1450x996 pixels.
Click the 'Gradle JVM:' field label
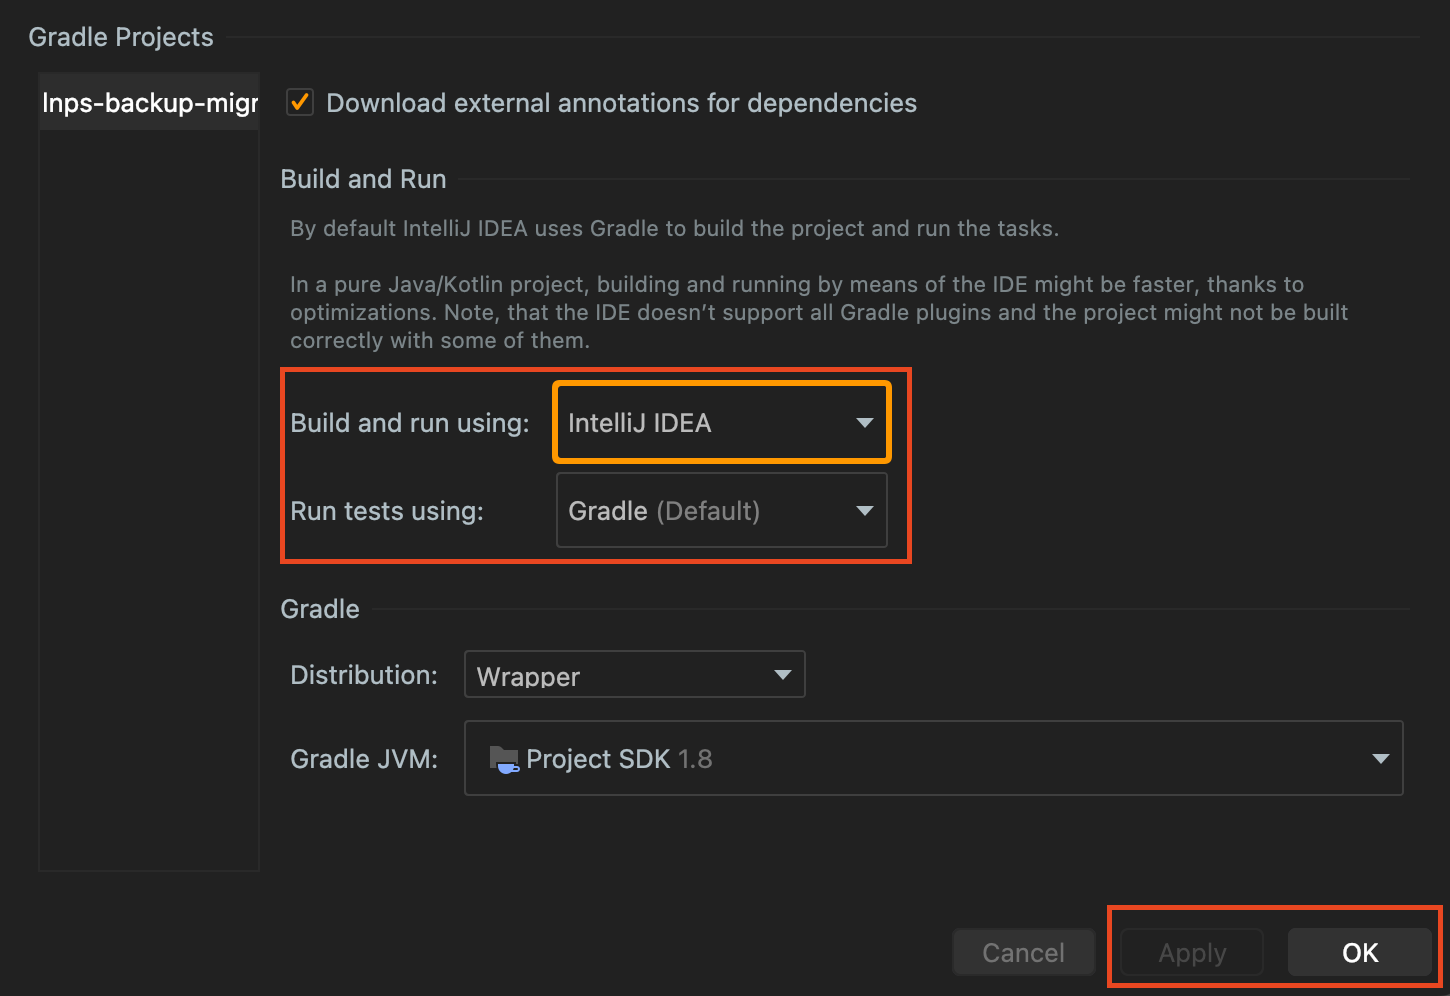[364, 759]
